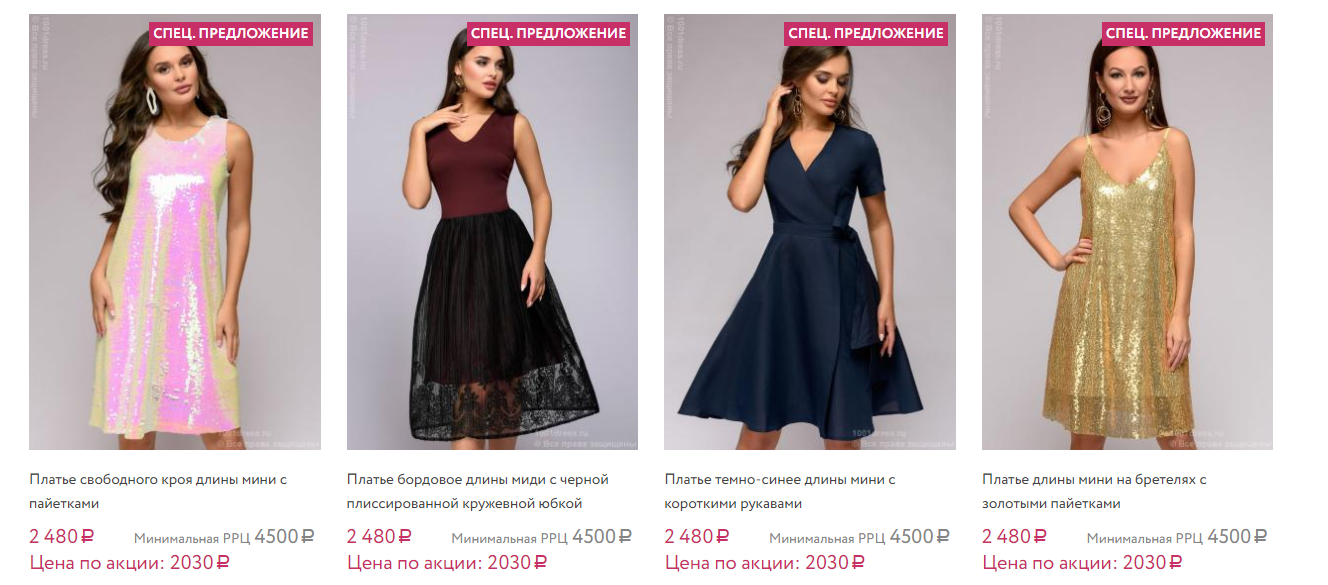This screenshot has height=585, width=1328.
Task: Open 'Платье свободного кроя длины мини с пайетками' link
Action: [158, 491]
